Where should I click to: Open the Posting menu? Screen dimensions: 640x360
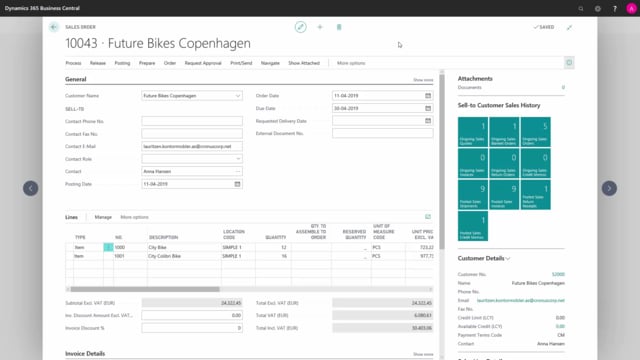(122, 63)
